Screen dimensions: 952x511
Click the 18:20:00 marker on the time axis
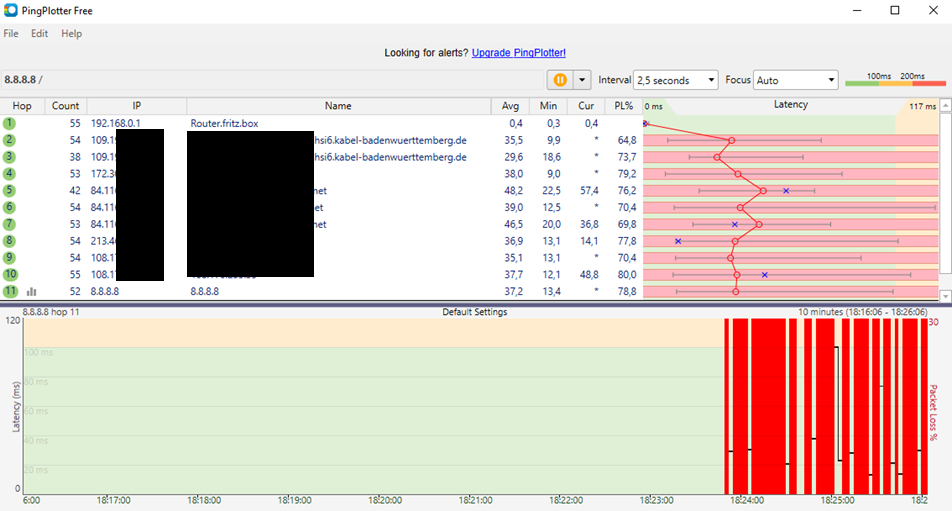point(385,501)
